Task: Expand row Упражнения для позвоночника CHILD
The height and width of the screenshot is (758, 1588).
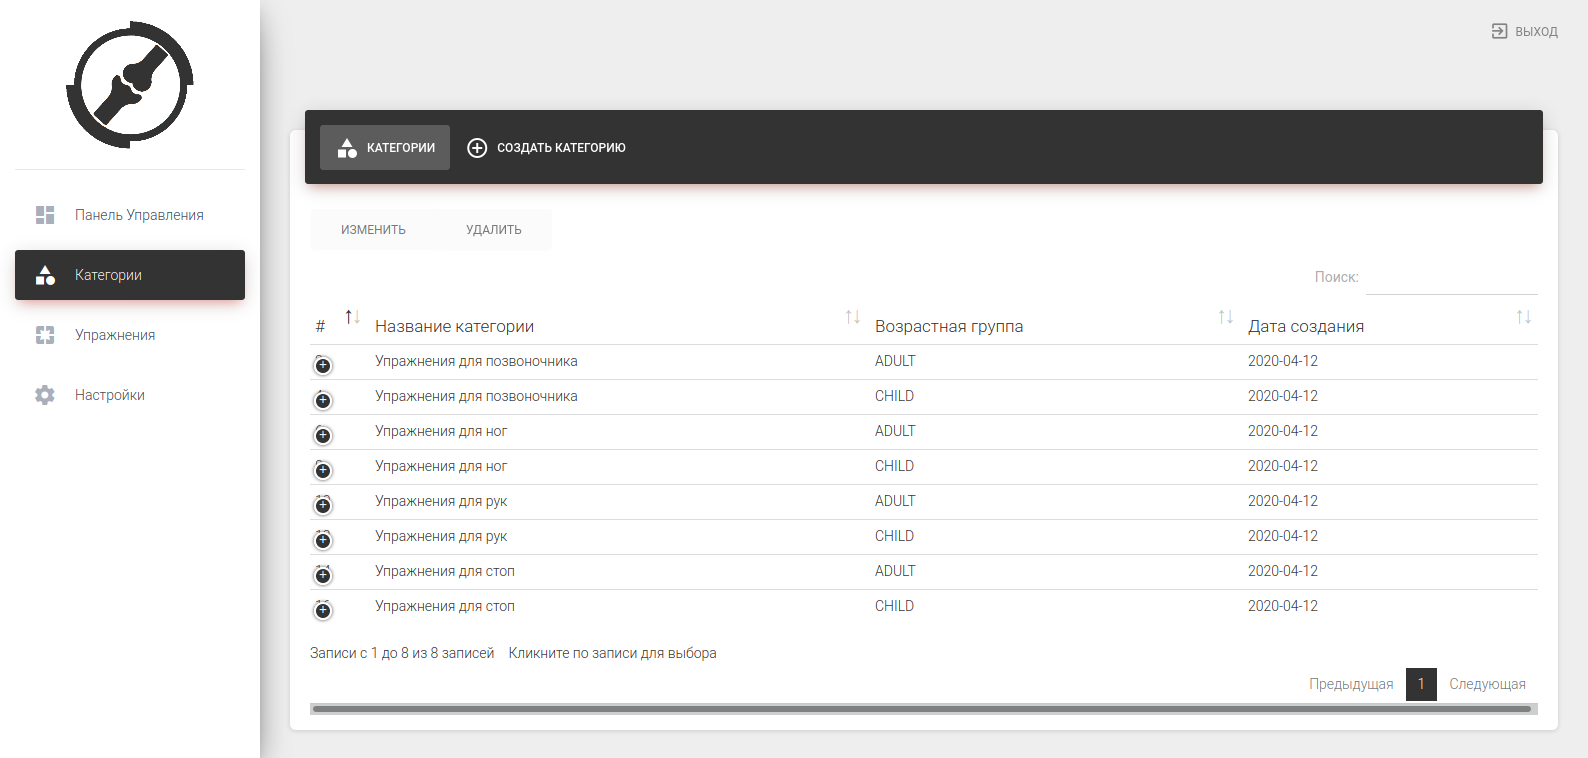Action: [x=323, y=400]
